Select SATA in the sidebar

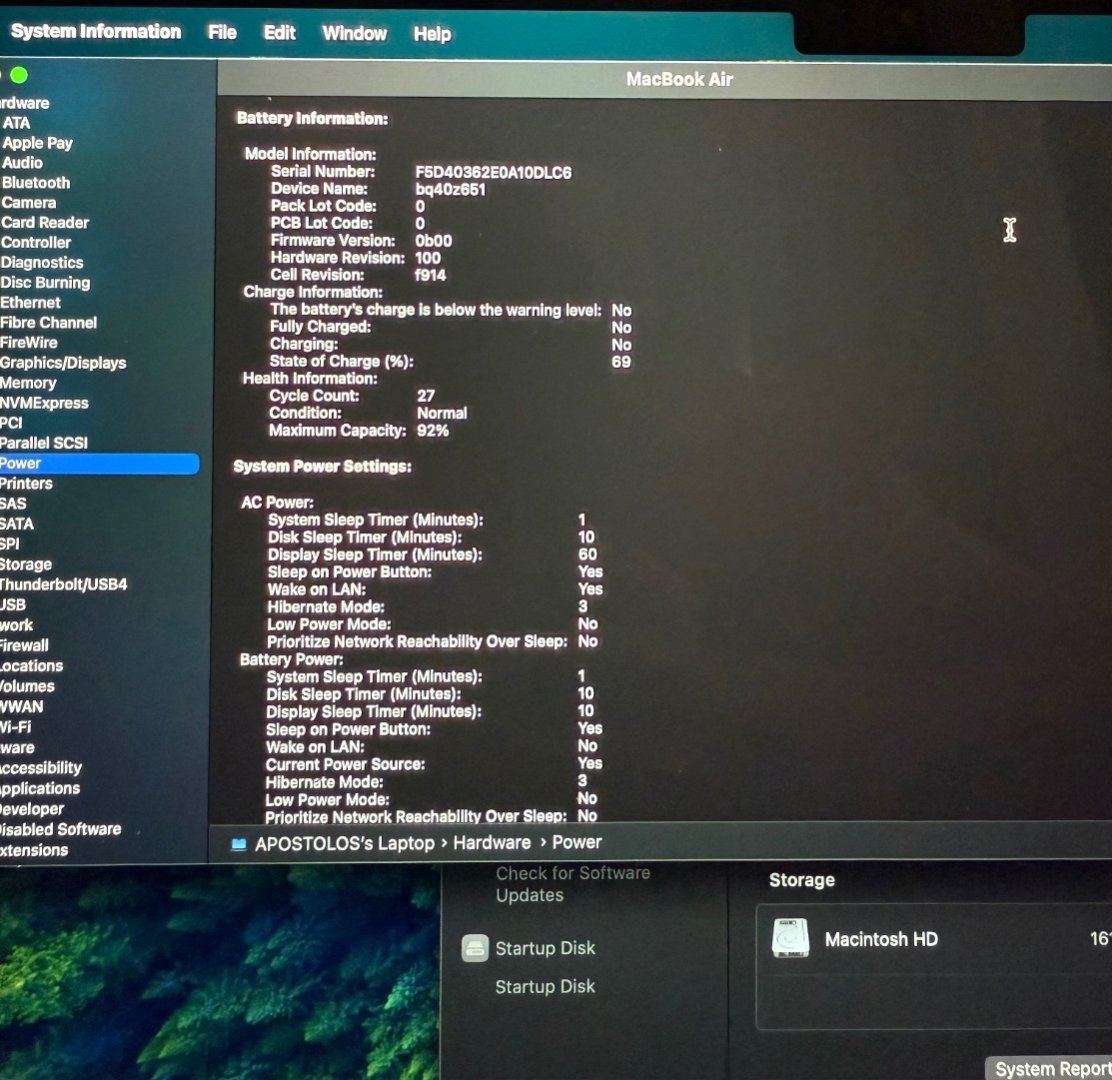click(x=17, y=524)
